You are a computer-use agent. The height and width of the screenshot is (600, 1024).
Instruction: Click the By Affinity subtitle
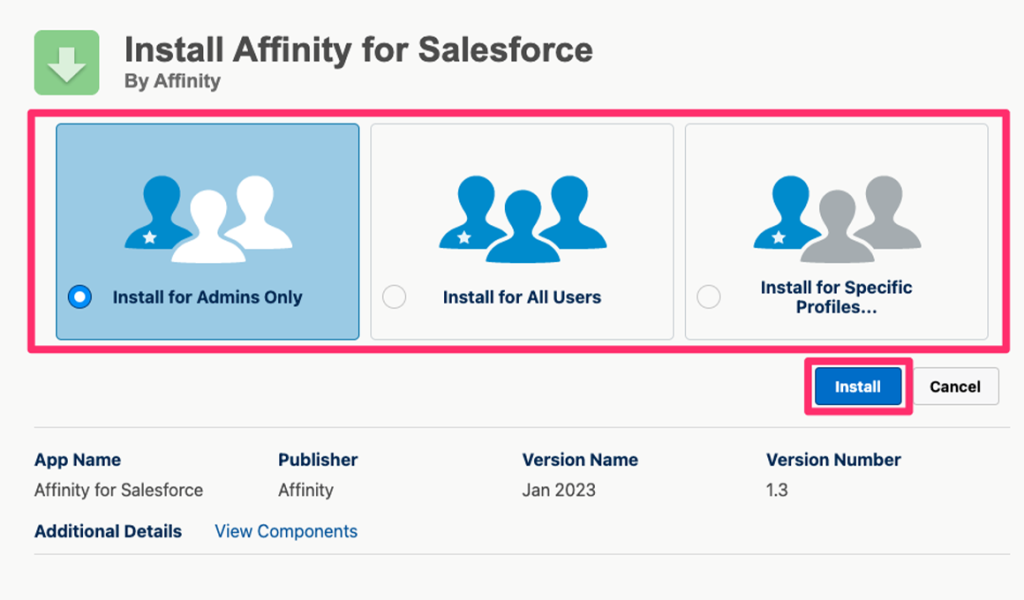click(x=172, y=81)
